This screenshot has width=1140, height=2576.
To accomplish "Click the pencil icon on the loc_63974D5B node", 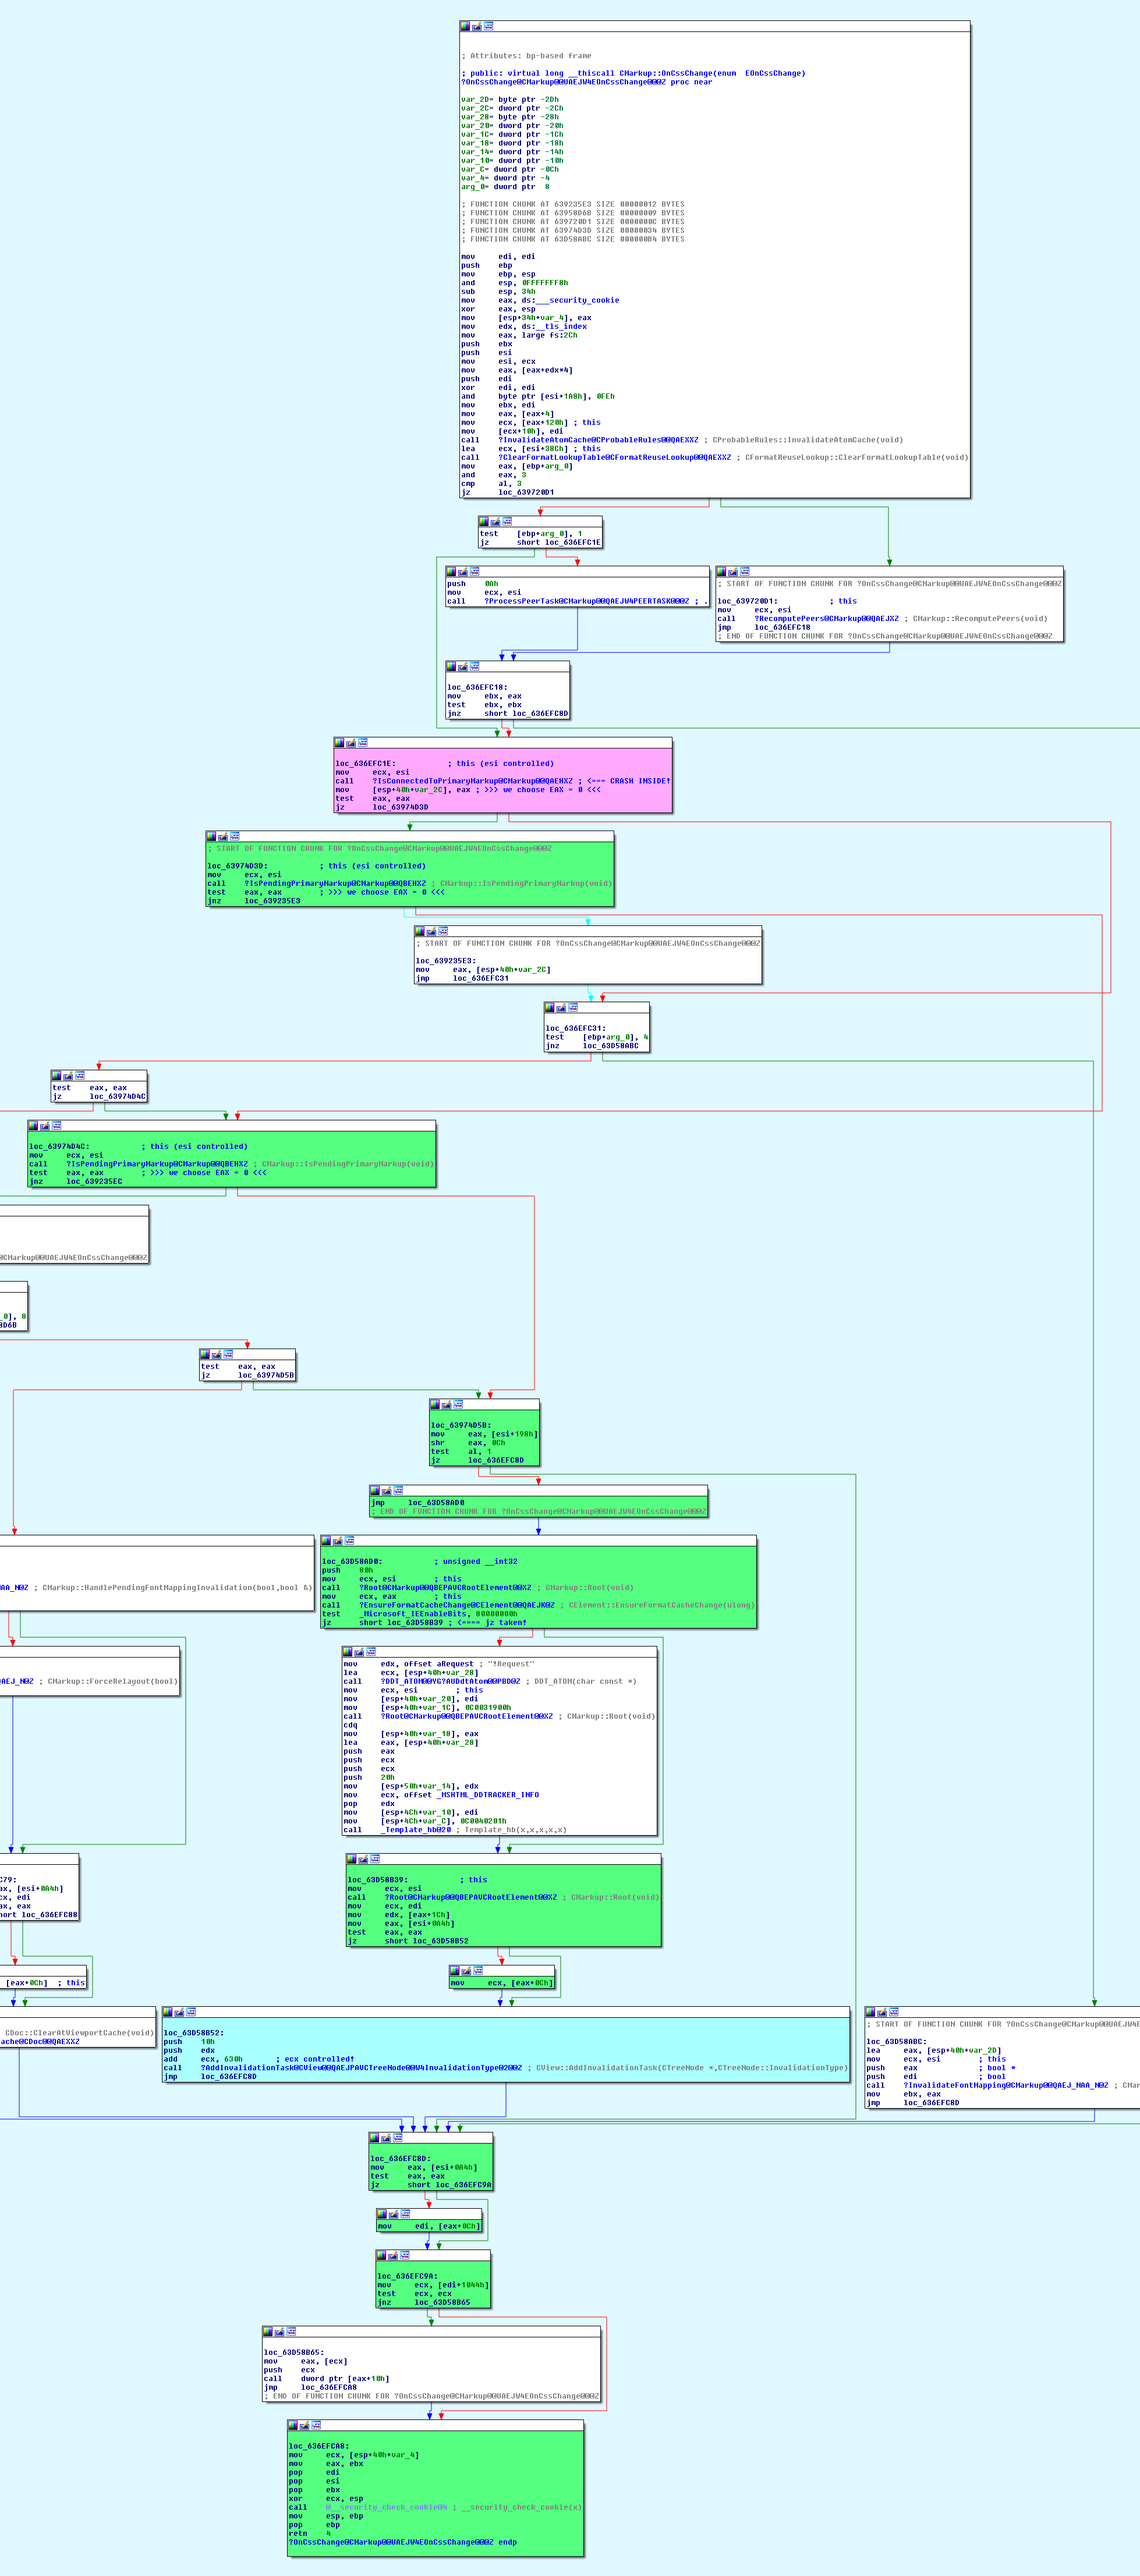I will [x=446, y=1404].
